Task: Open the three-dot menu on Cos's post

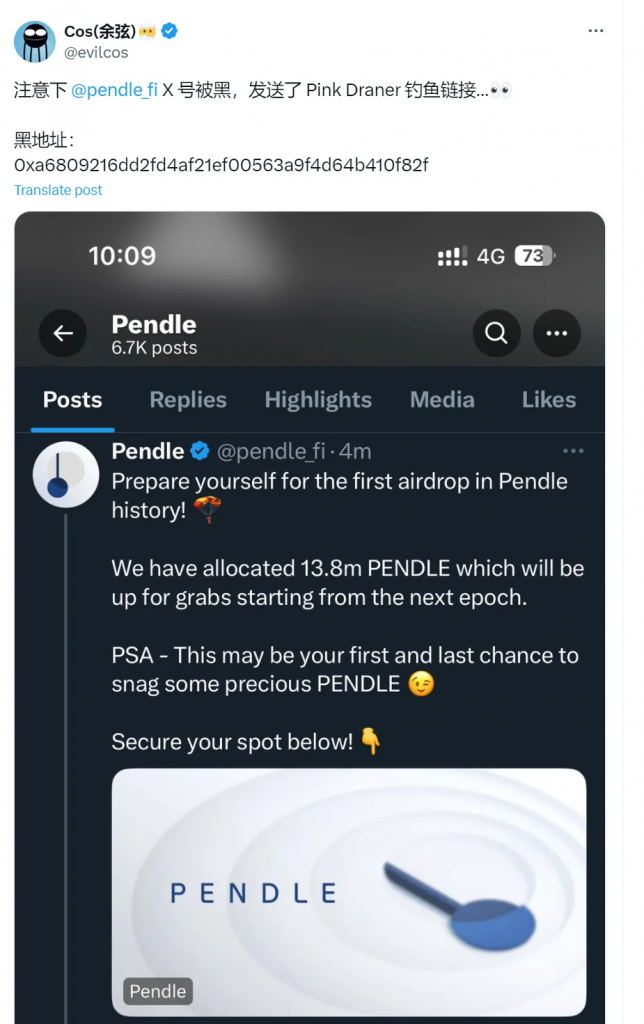Action: (x=596, y=31)
